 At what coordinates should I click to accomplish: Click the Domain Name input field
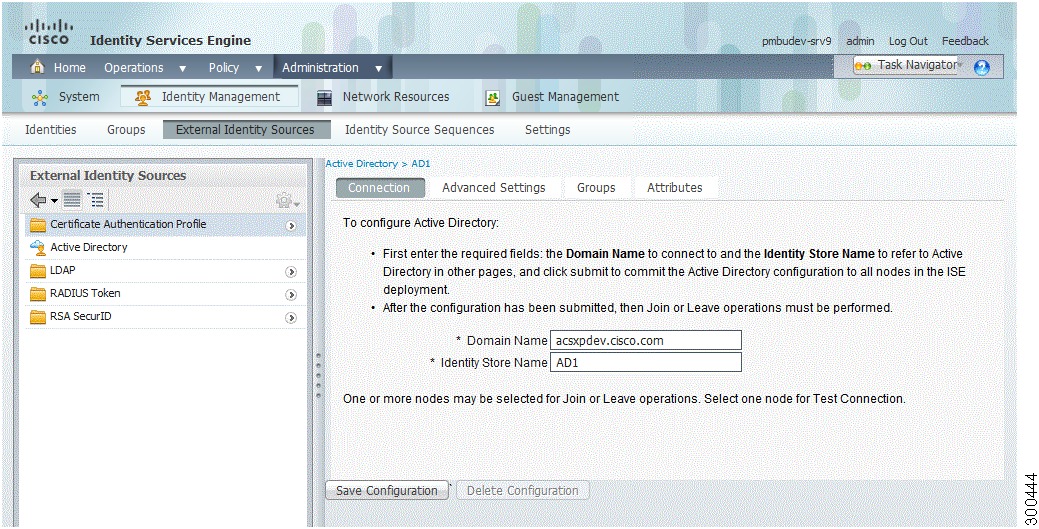(x=645, y=341)
